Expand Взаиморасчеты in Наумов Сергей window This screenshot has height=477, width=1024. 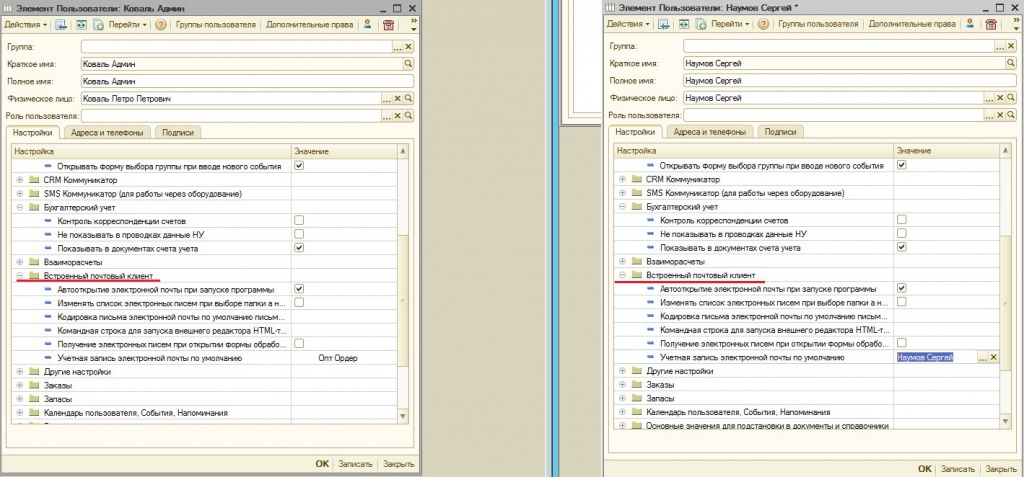point(622,261)
